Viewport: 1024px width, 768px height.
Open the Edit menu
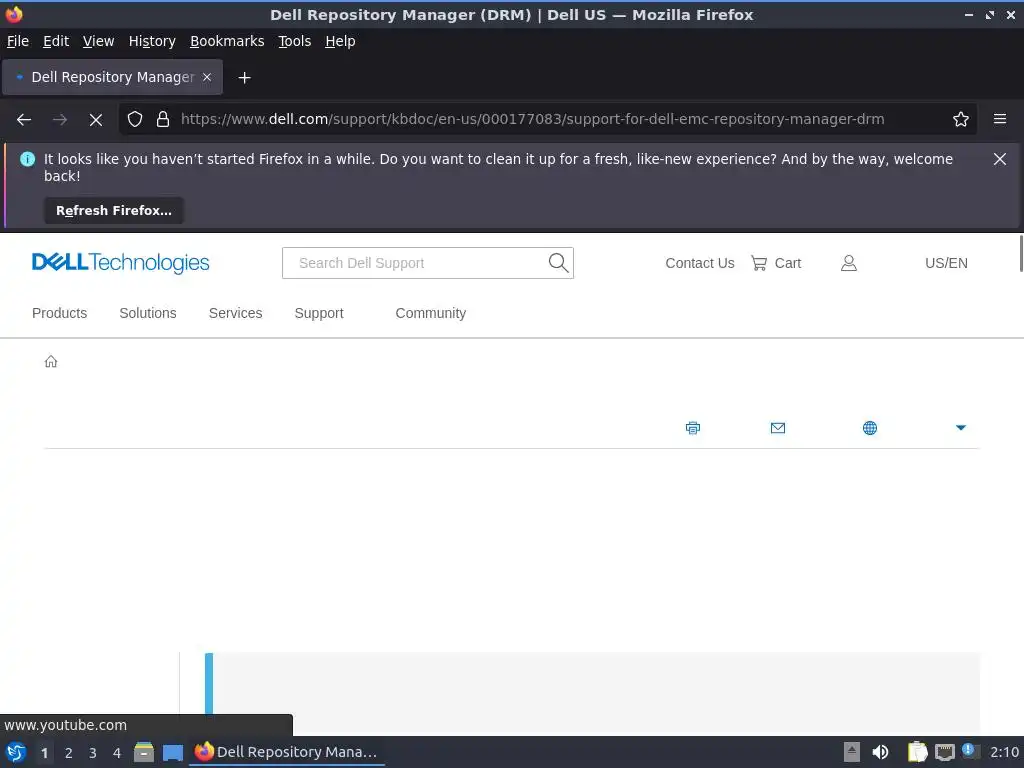(56, 41)
